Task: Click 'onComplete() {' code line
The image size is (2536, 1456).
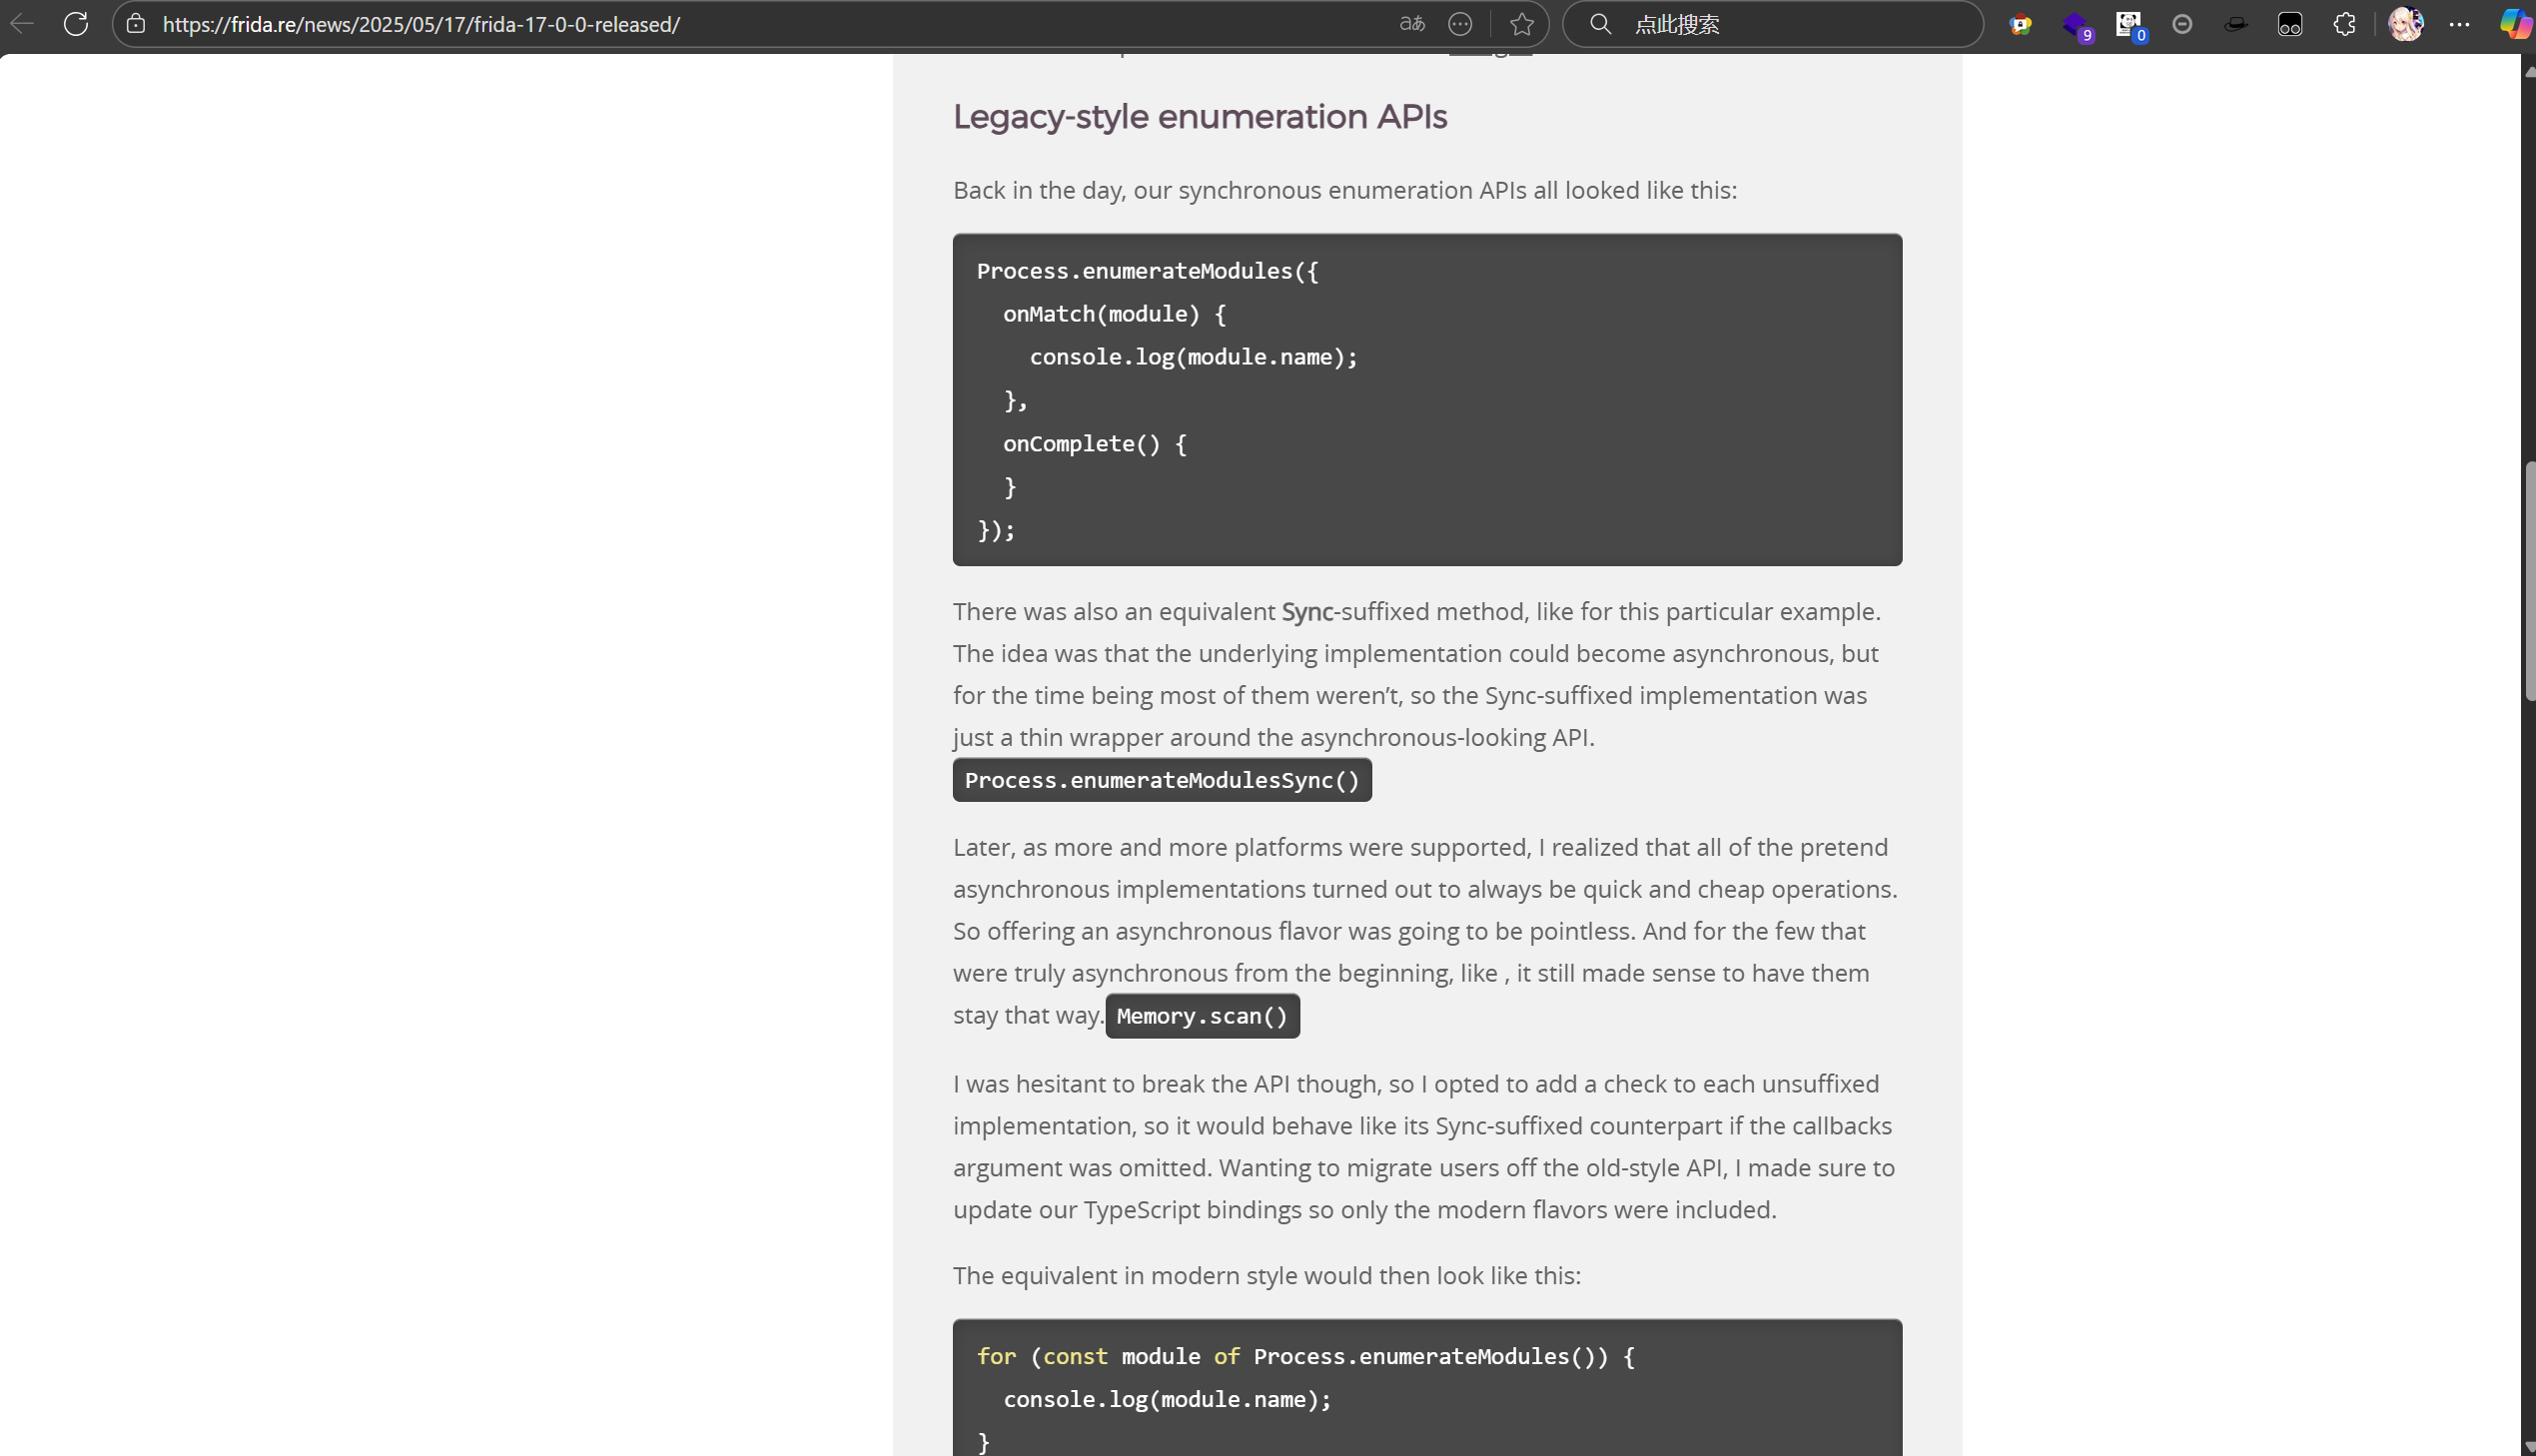Action: [x=1095, y=444]
